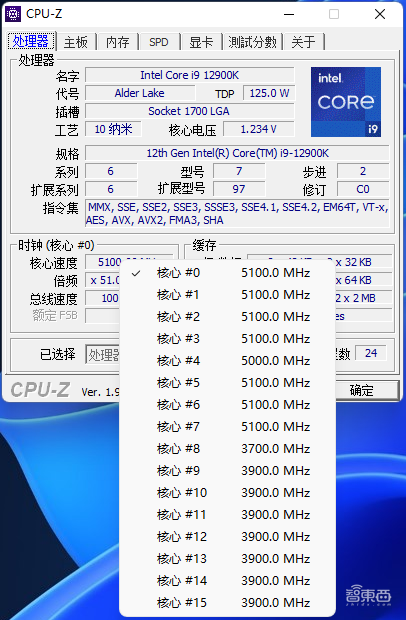Viewport: 406px width, 620px height.
Task: Select 核心 #8 at 3700.0 MHz
Action: (227, 449)
